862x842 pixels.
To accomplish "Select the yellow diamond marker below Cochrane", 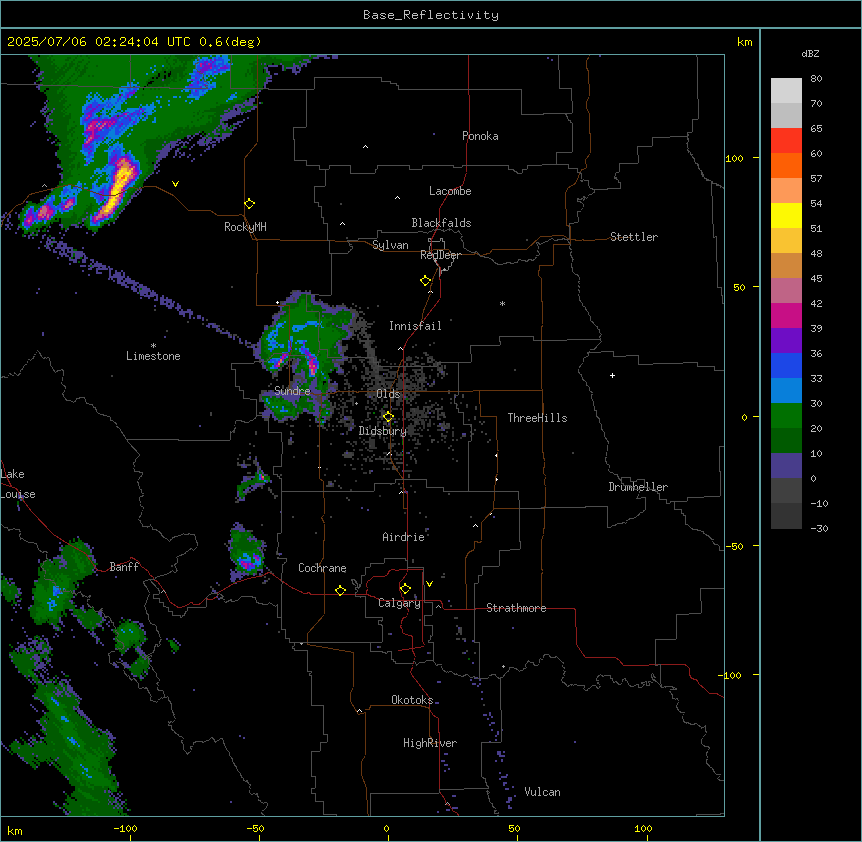I will coord(340,590).
